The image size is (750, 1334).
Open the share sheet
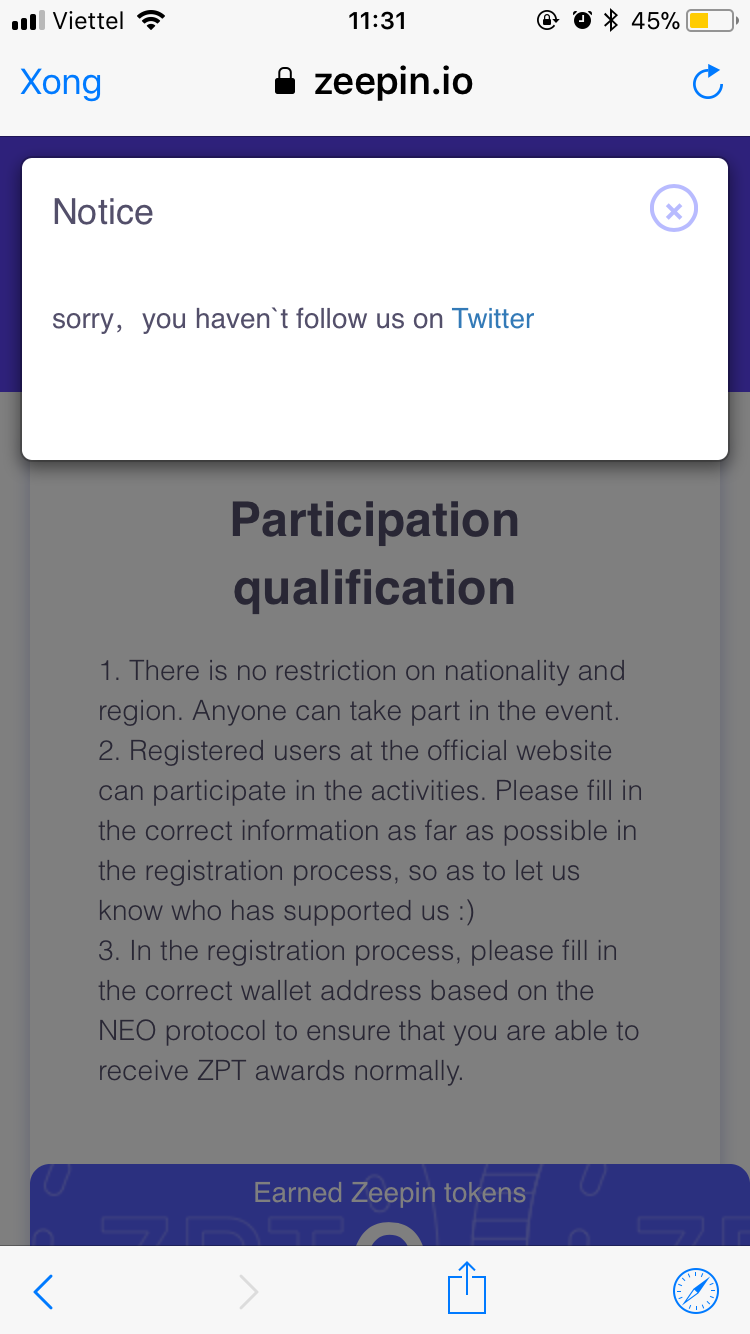click(466, 1288)
